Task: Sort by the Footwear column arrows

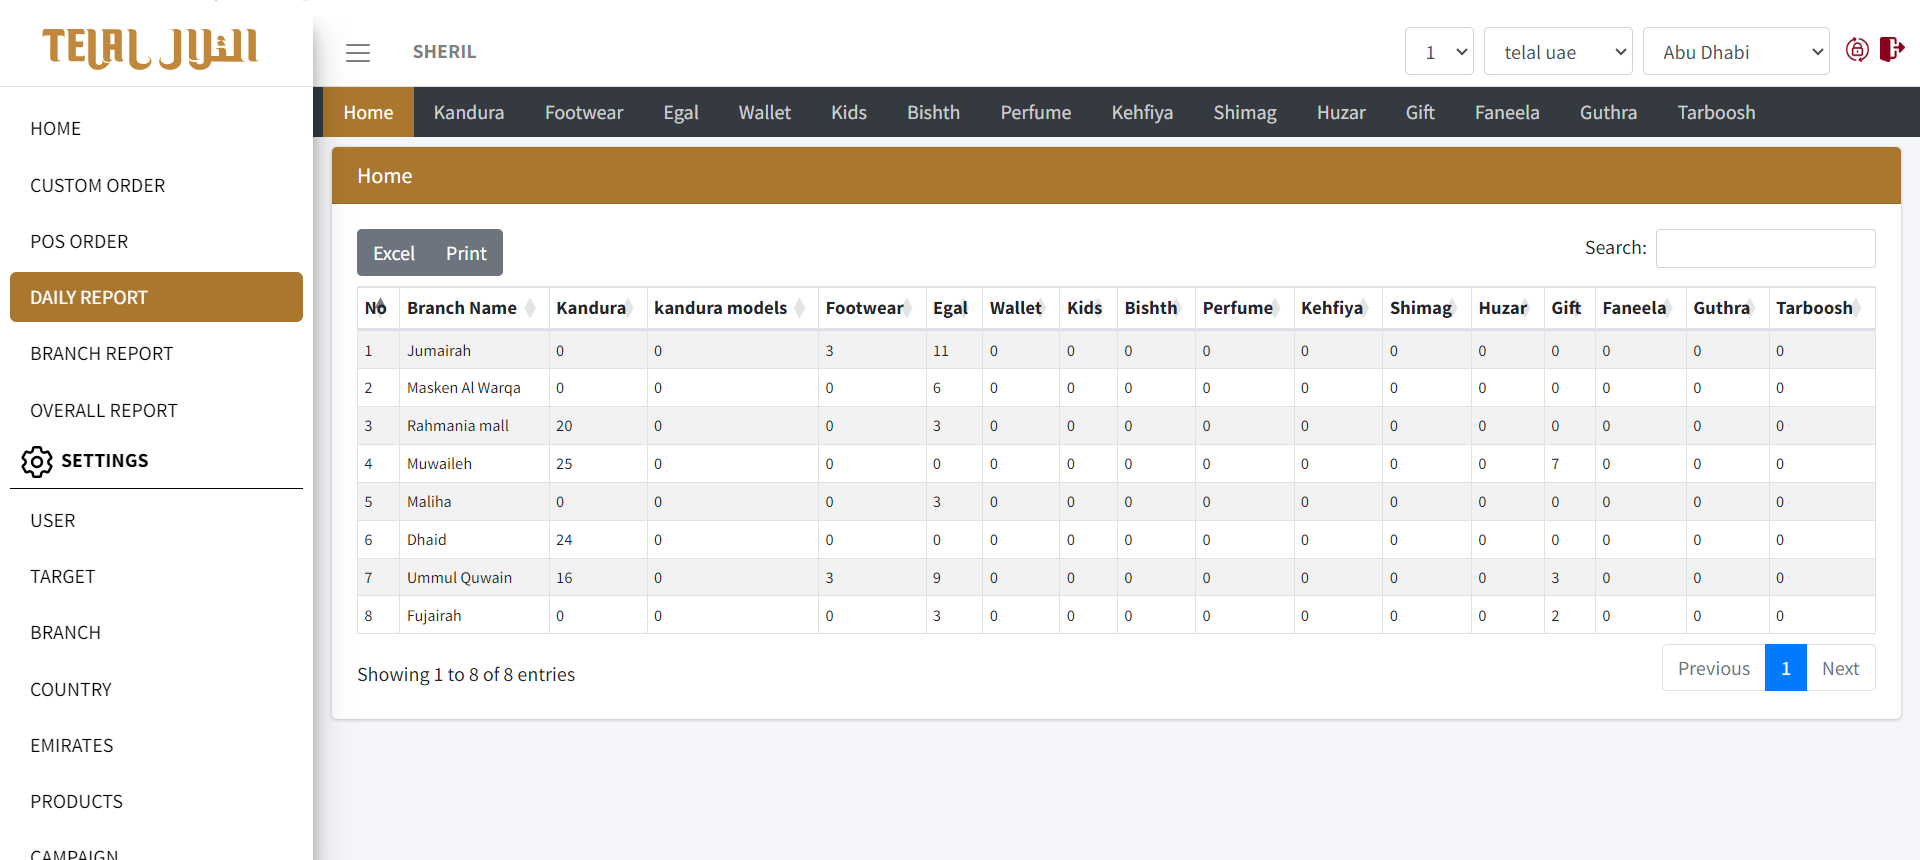Action: tap(908, 308)
